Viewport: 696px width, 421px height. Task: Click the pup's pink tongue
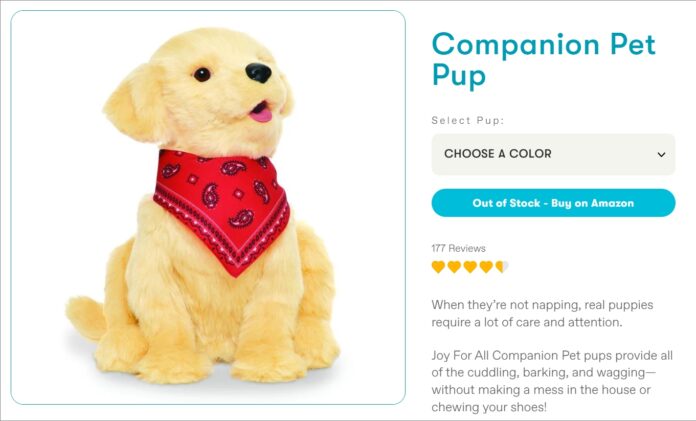(261, 113)
